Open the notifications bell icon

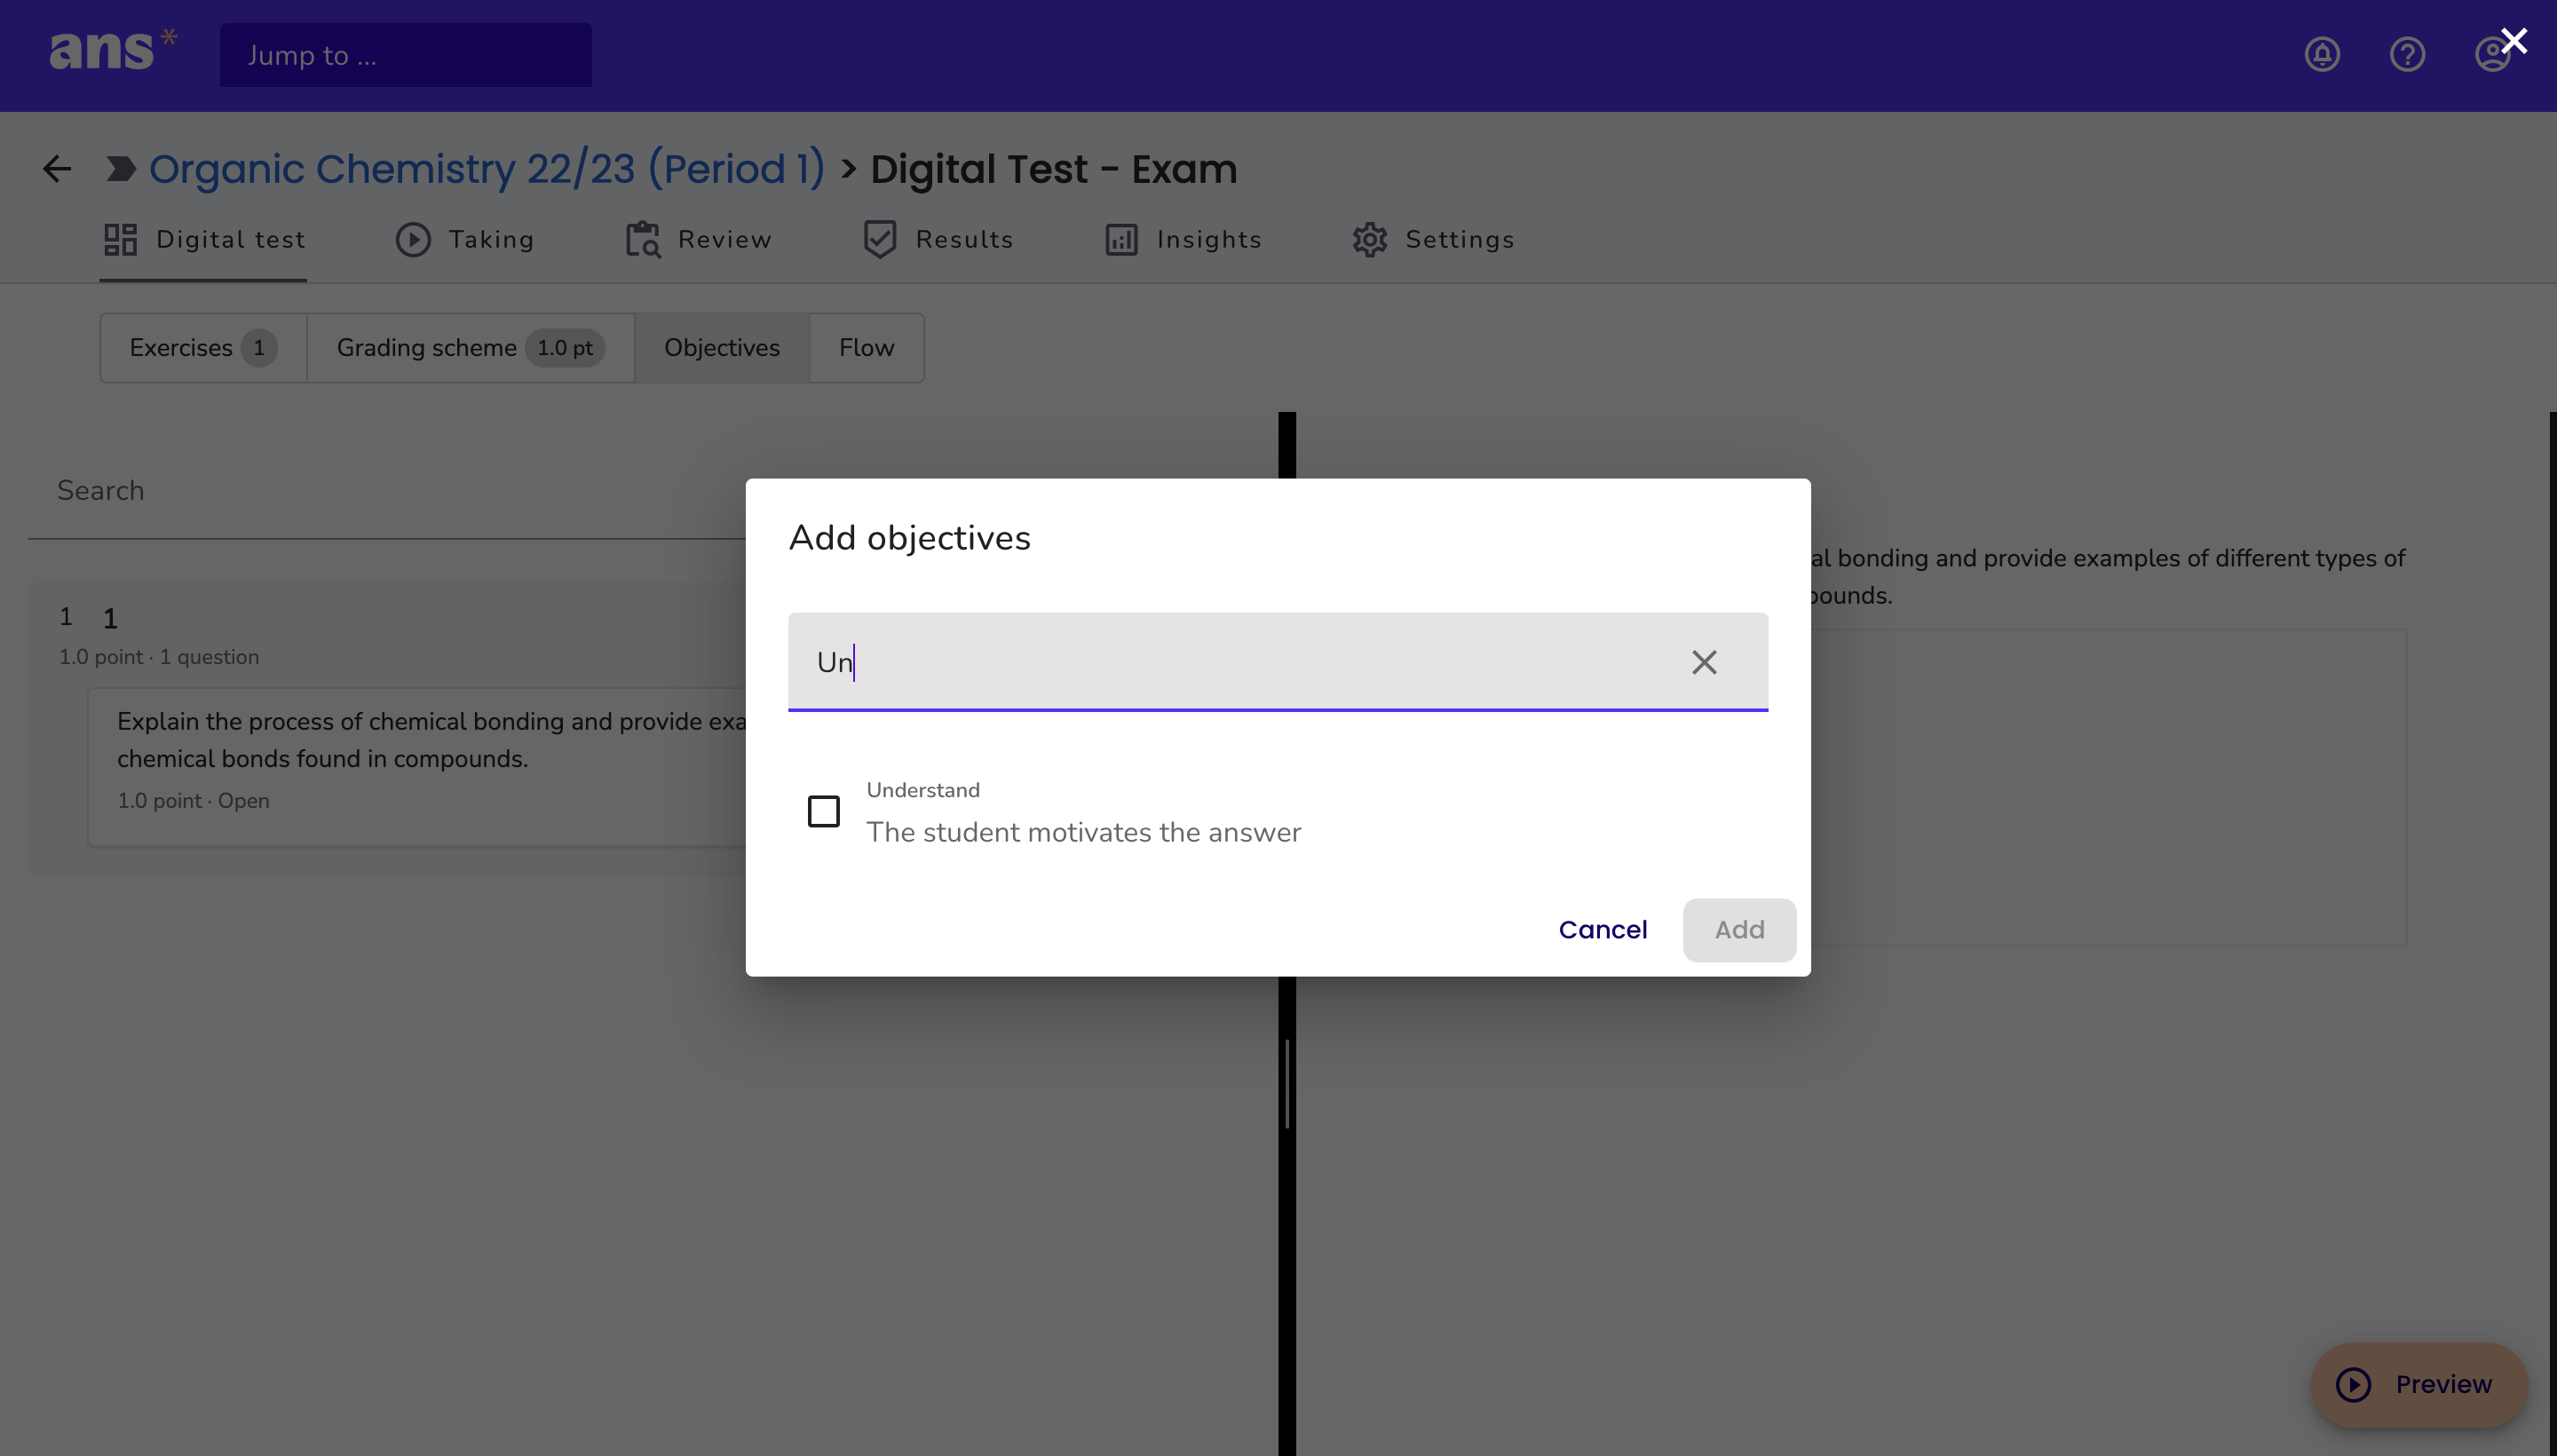[2322, 54]
